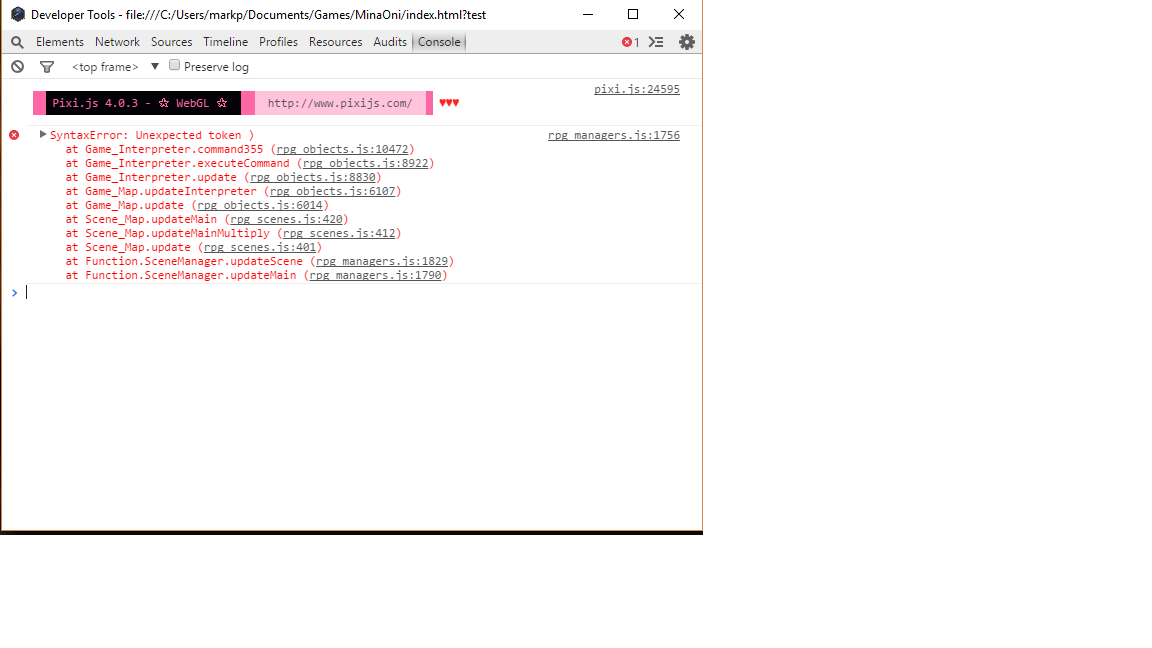The width and height of the screenshot is (1152, 648).
Task: Click the Function.SceneManager.updateMain stack frame text
Action: (x=190, y=275)
